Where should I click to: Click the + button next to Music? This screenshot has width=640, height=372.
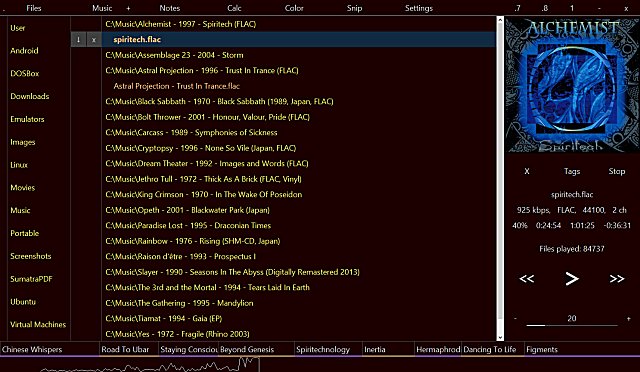coord(128,8)
